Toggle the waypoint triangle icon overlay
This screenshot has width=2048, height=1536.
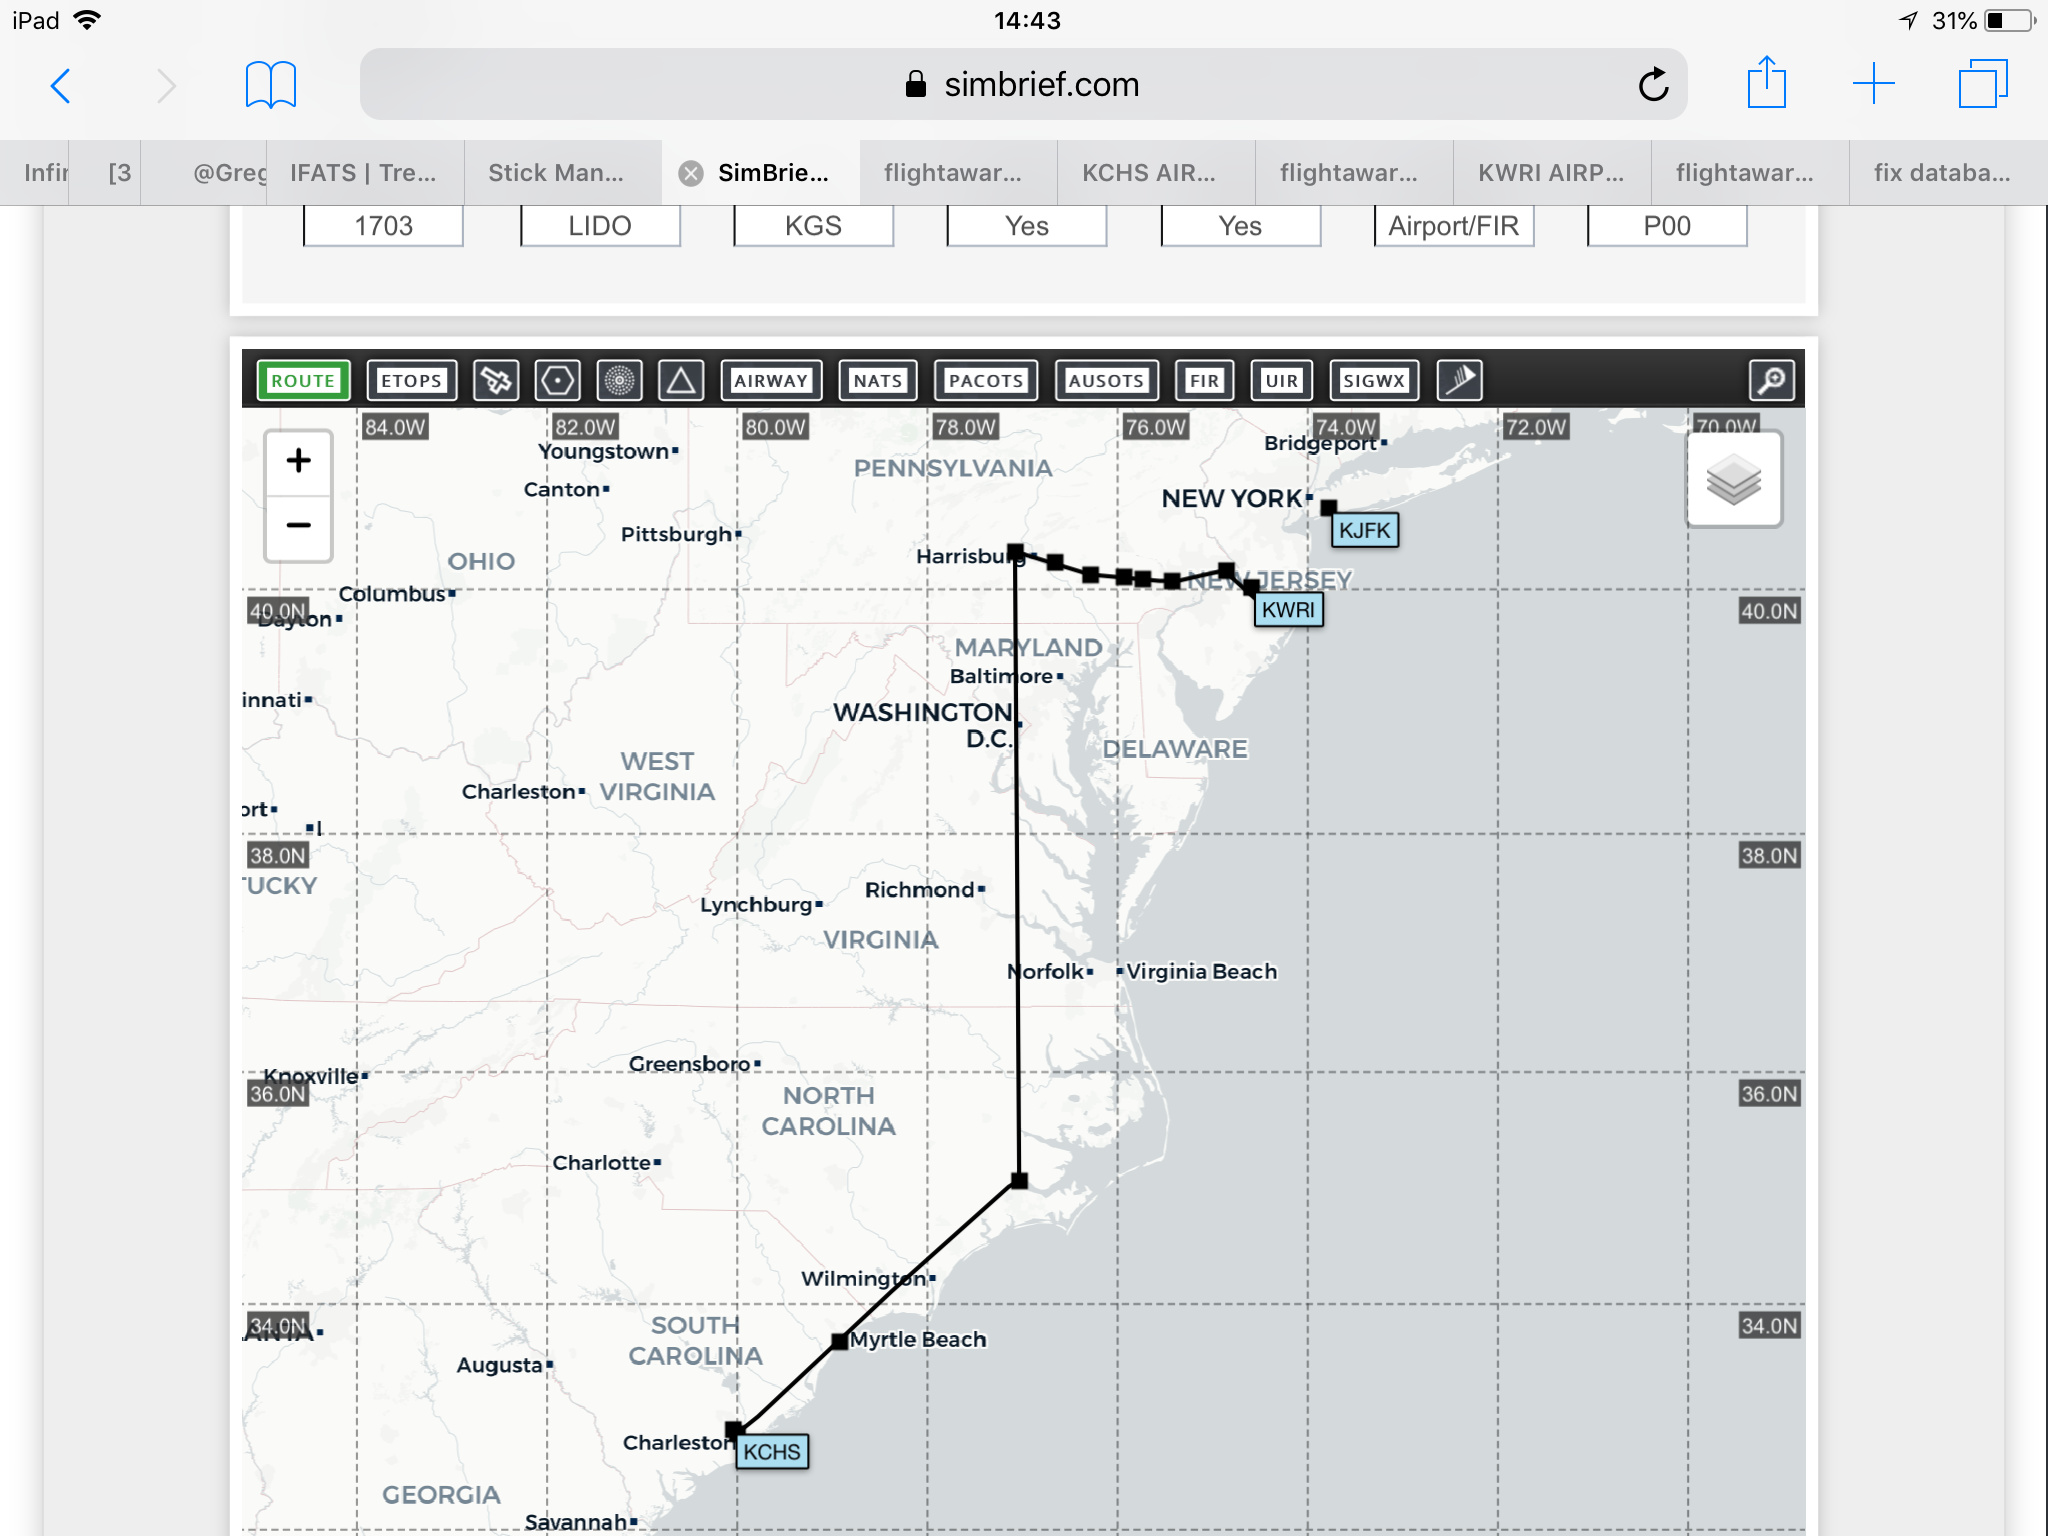681,381
